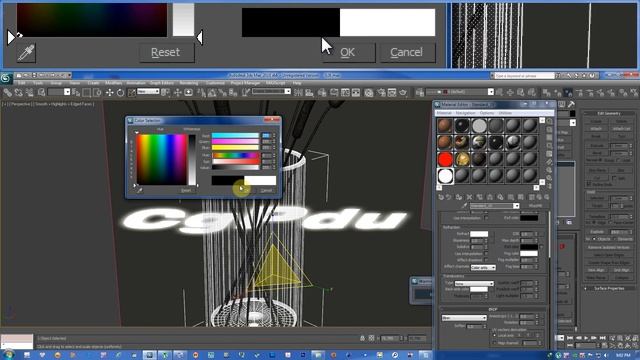Select the Select and Link tool

coord(8,93)
